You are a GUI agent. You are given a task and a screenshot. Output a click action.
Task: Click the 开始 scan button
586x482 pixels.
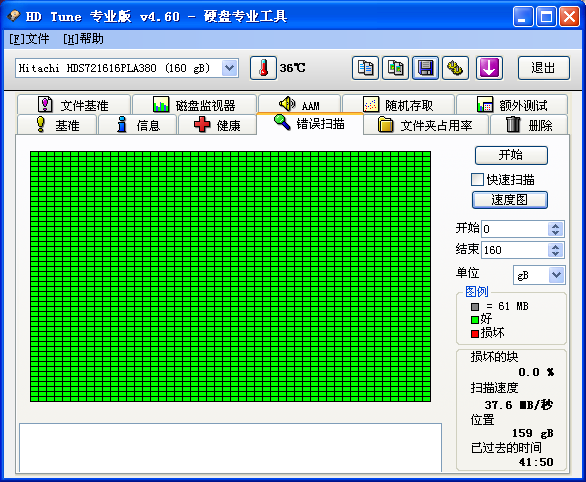click(511, 155)
